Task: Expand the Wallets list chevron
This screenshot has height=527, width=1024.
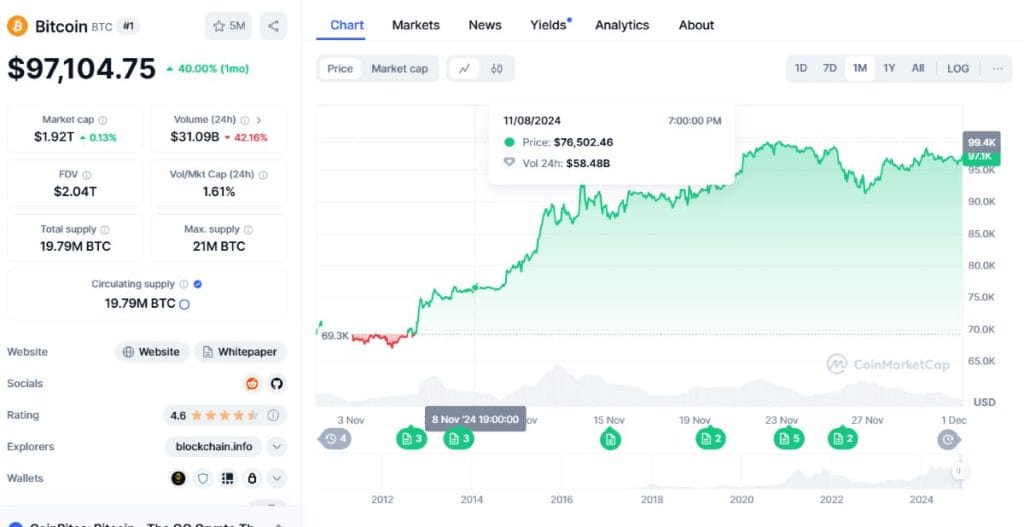Action: click(x=277, y=478)
